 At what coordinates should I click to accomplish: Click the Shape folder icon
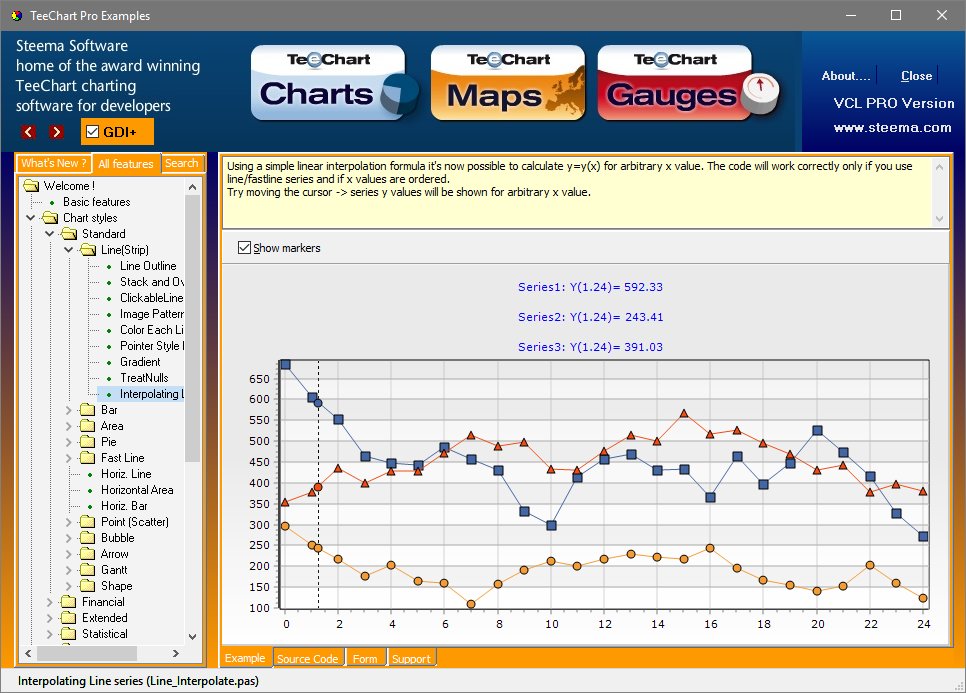pos(88,586)
